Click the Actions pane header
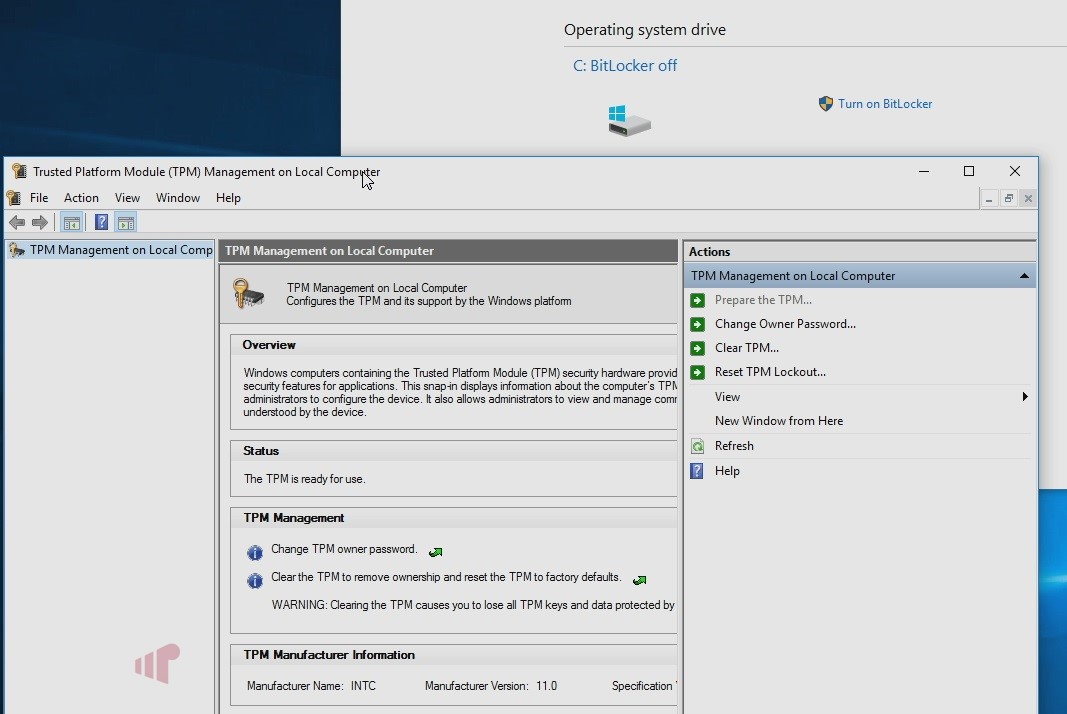The width and height of the screenshot is (1067, 714). pos(859,252)
